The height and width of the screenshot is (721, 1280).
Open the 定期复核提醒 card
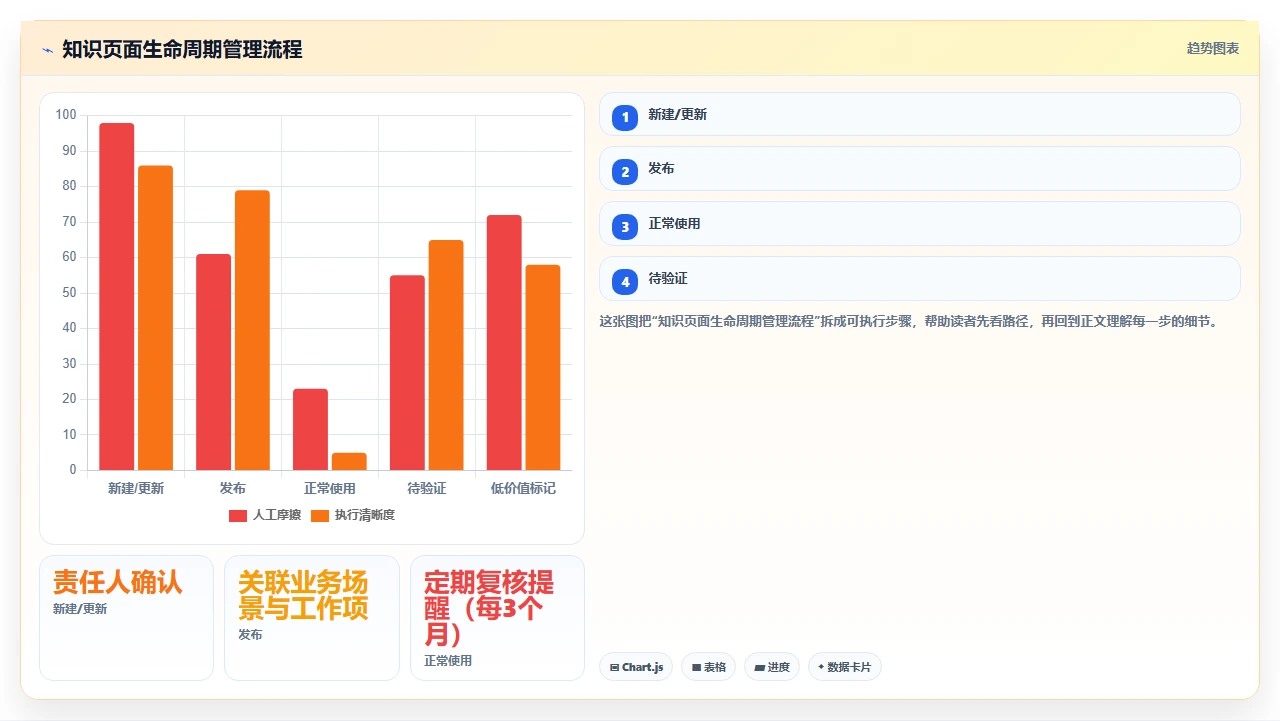click(497, 618)
